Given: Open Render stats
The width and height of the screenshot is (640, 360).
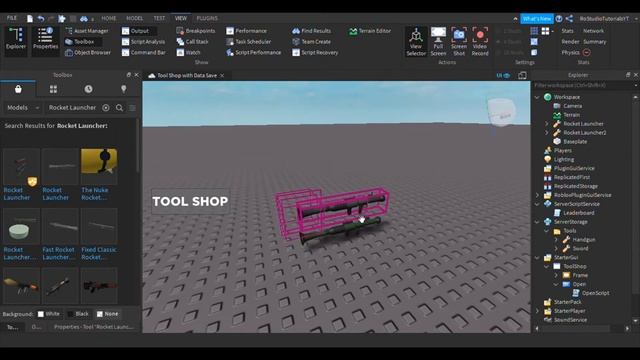Looking at the screenshot, I should pos(570,42).
